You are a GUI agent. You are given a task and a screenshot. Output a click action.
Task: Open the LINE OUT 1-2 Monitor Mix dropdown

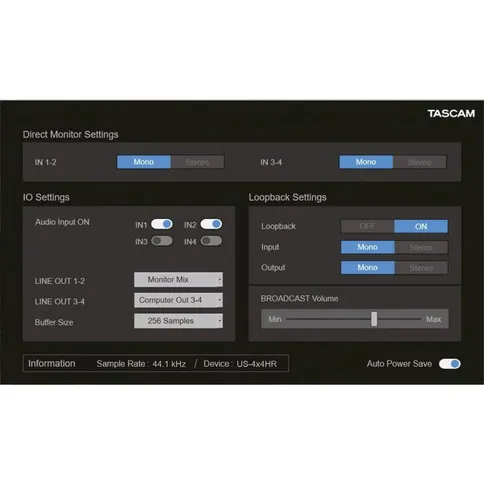(178, 279)
